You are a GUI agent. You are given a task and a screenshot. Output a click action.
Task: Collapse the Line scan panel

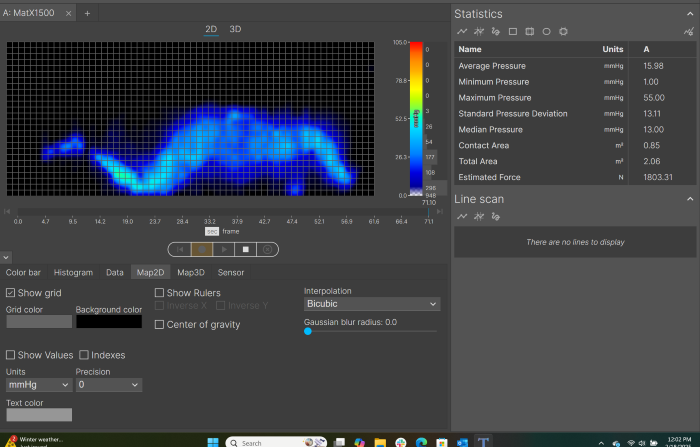690,199
